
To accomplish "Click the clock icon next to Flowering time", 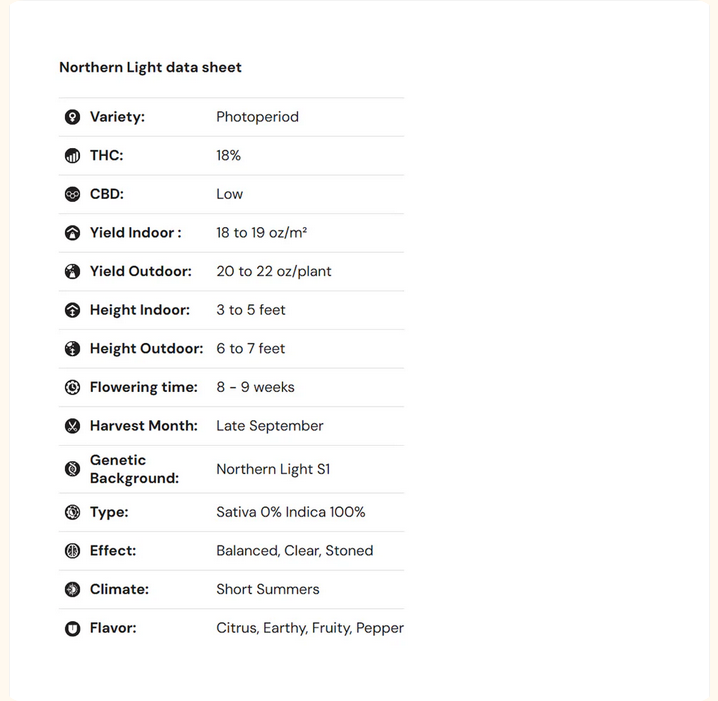I will coord(72,387).
